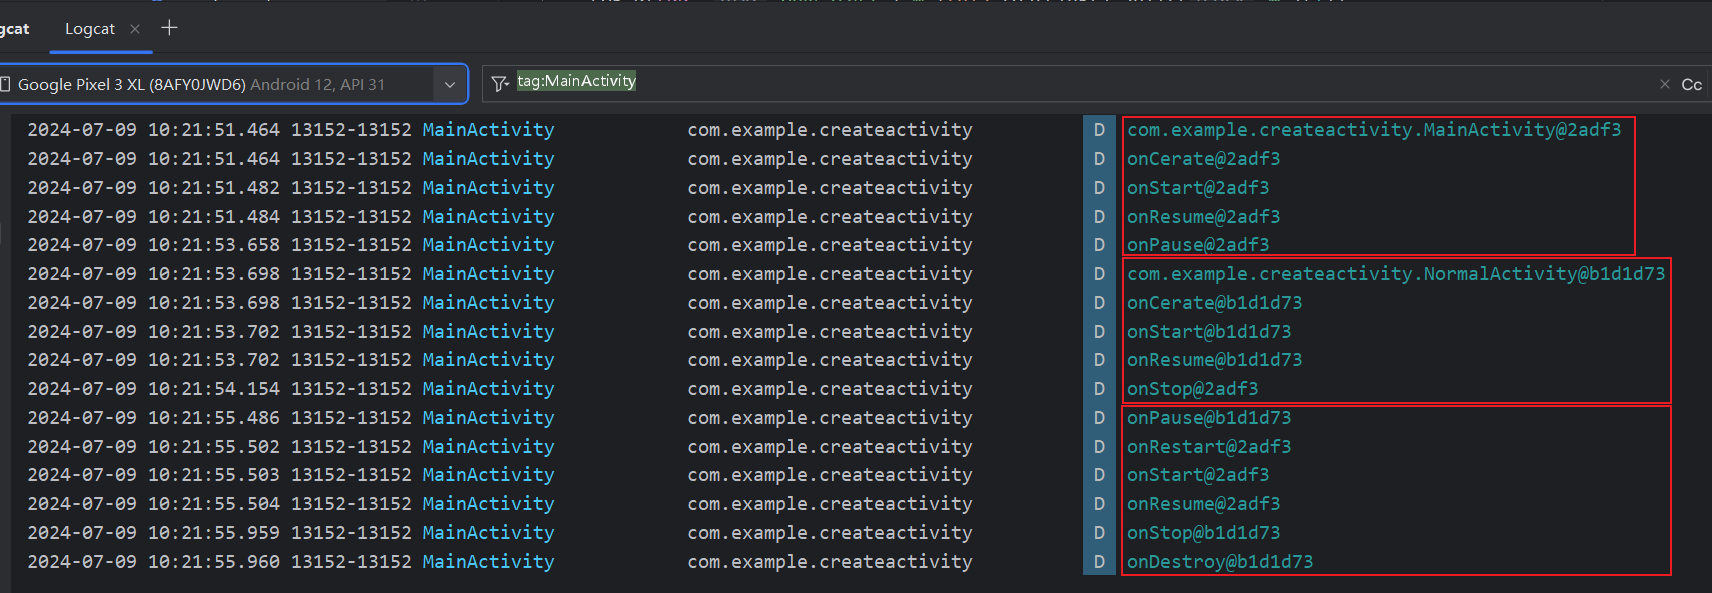Viewport: 1712px width, 593px height.
Task: Click the package name in the 10:21:55.486 row
Action: pyautogui.click(x=829, y=418)
